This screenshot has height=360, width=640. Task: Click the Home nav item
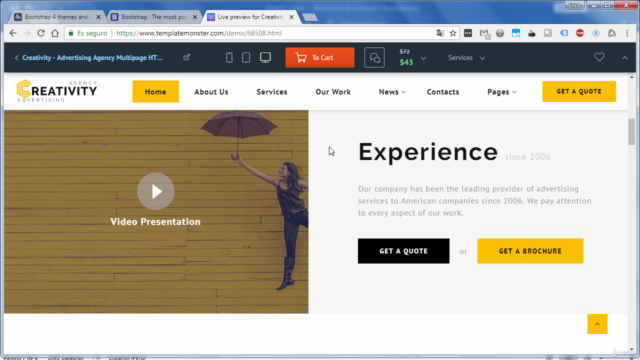pyautogui.click(x=156, y=91)
